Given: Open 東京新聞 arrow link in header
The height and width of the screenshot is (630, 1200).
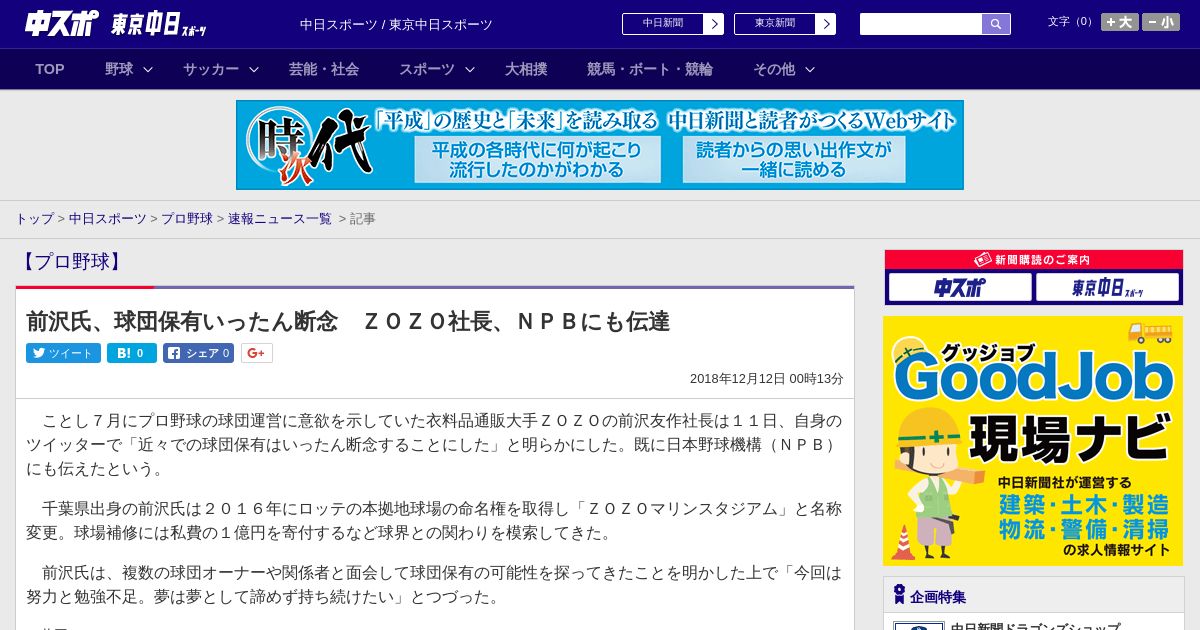Looking at the screenshot, I should tap(785, 24).
